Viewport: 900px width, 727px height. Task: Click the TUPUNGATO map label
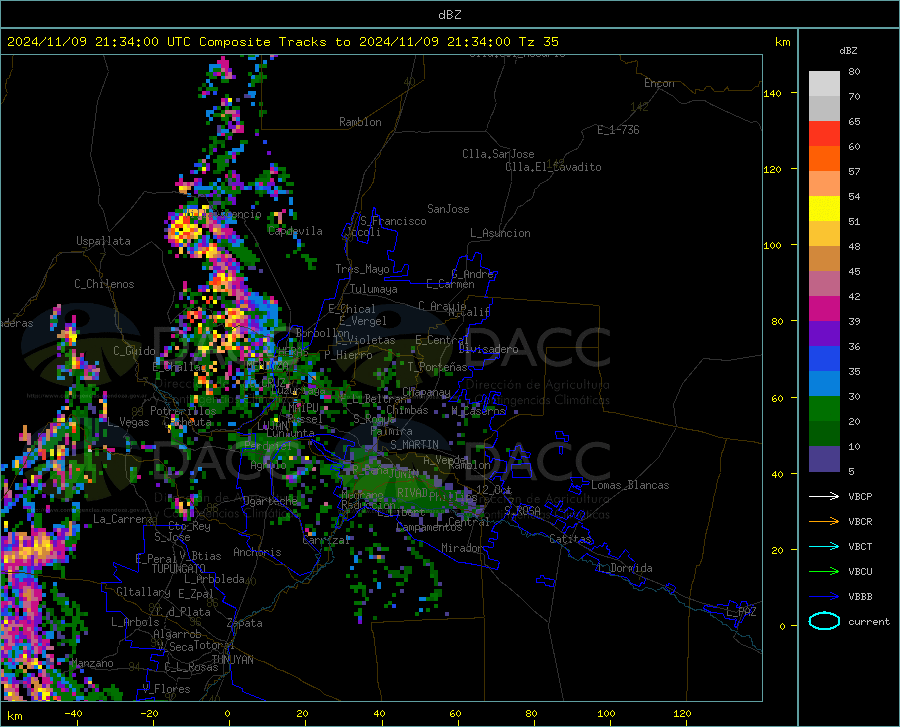179,569
